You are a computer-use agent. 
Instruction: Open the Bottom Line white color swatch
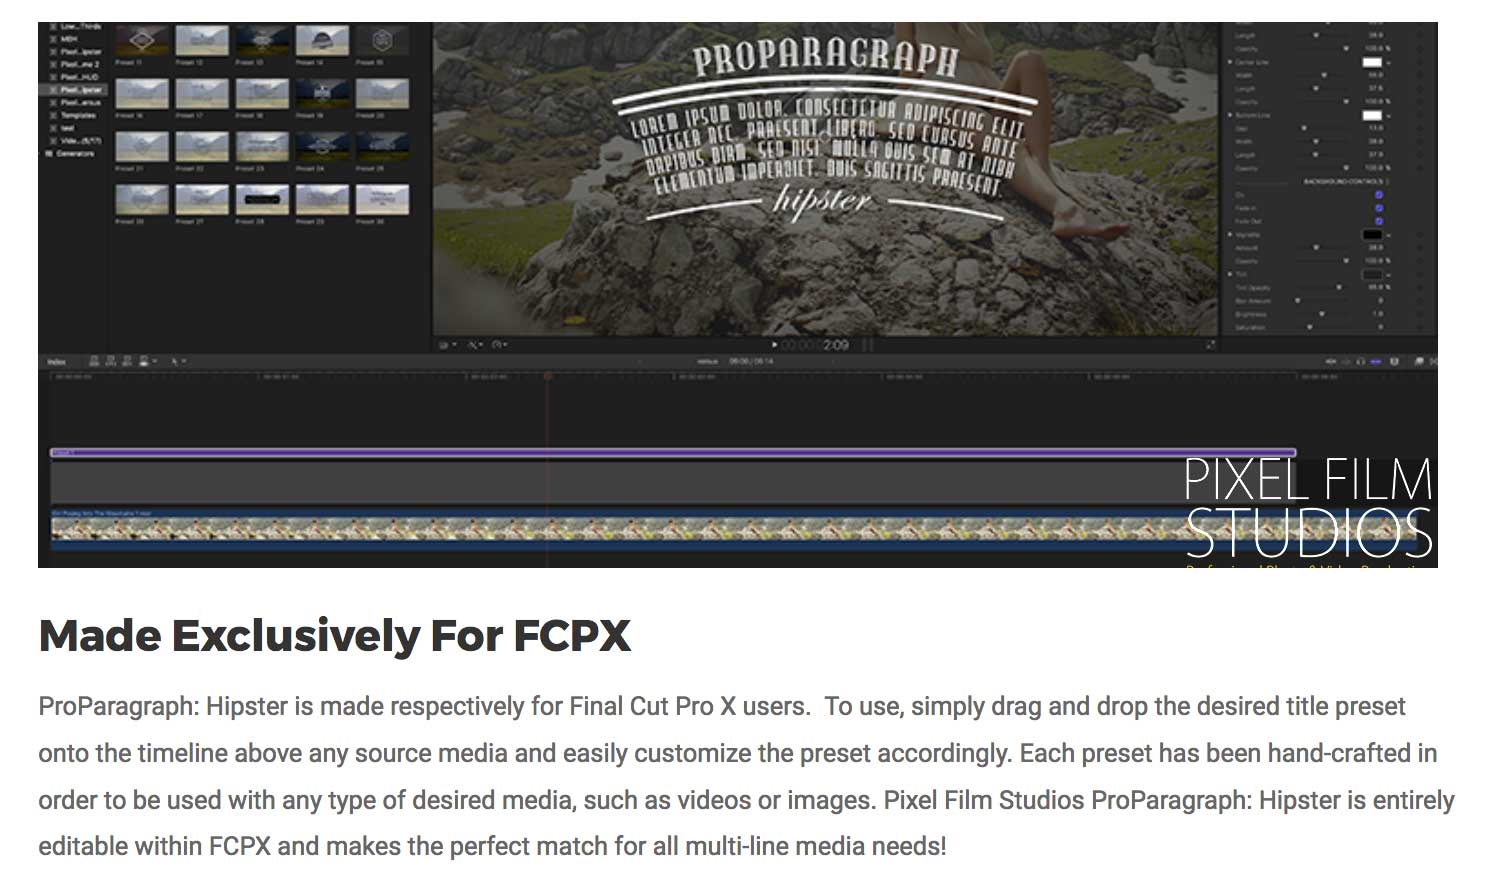click(1372, 115)
